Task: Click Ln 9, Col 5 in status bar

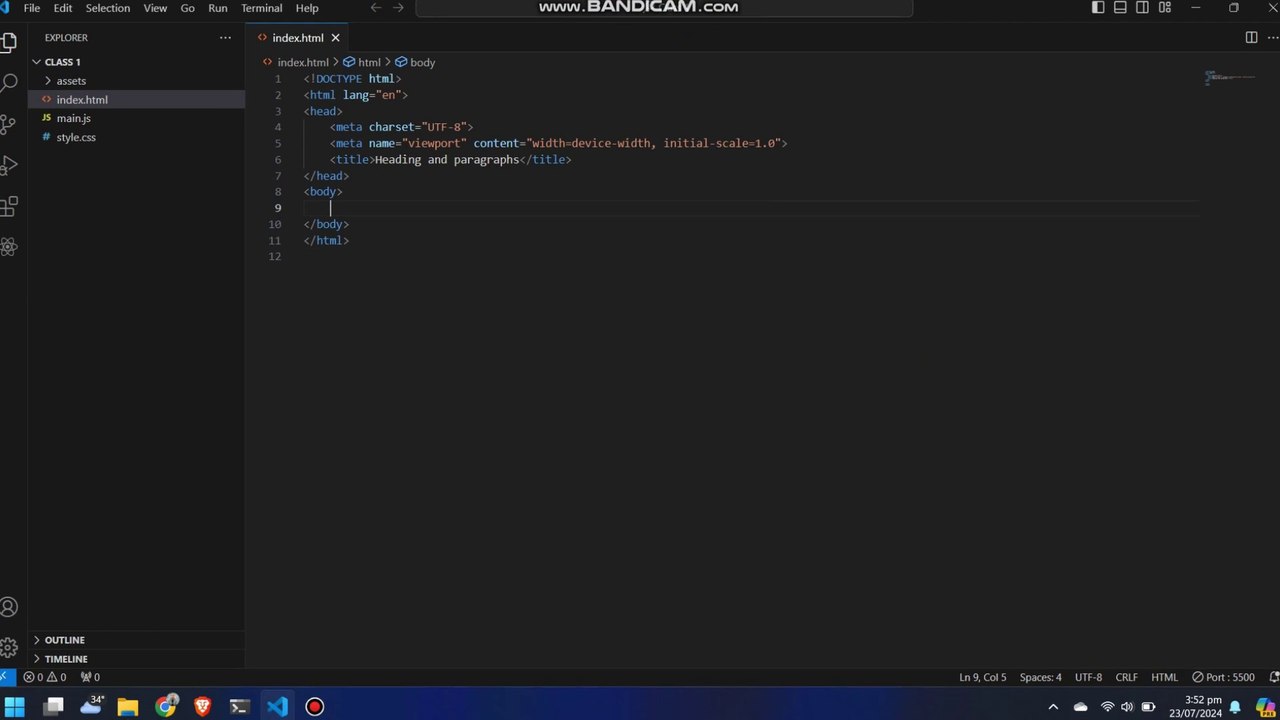Action: (983, 677)
